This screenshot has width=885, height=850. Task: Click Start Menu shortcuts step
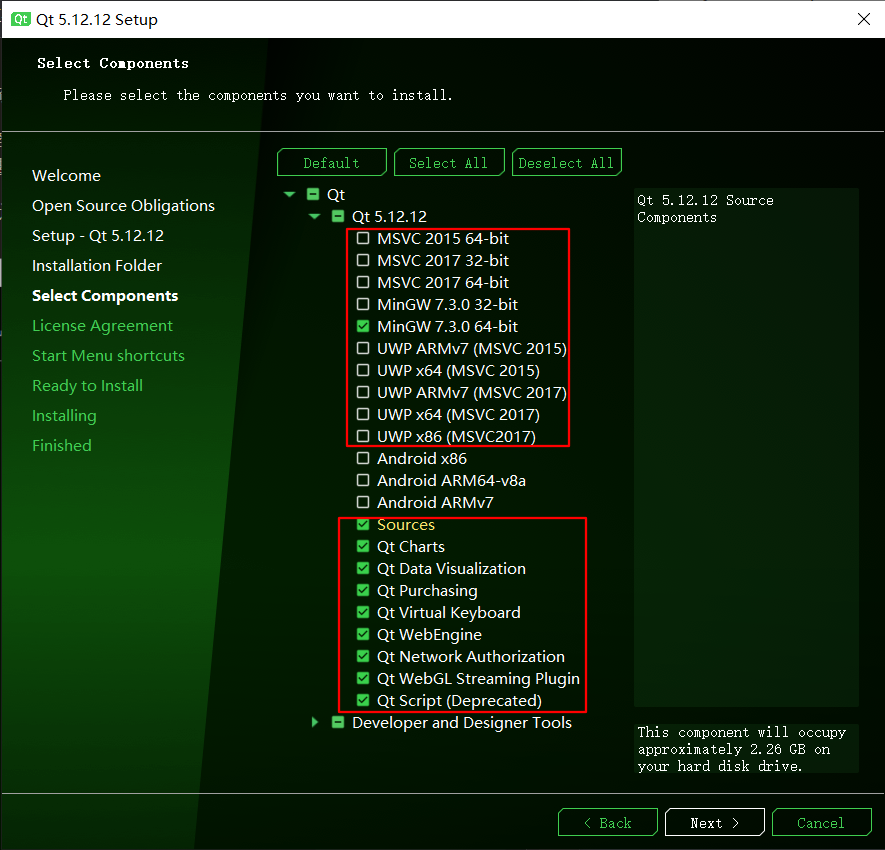coord(108,356)
